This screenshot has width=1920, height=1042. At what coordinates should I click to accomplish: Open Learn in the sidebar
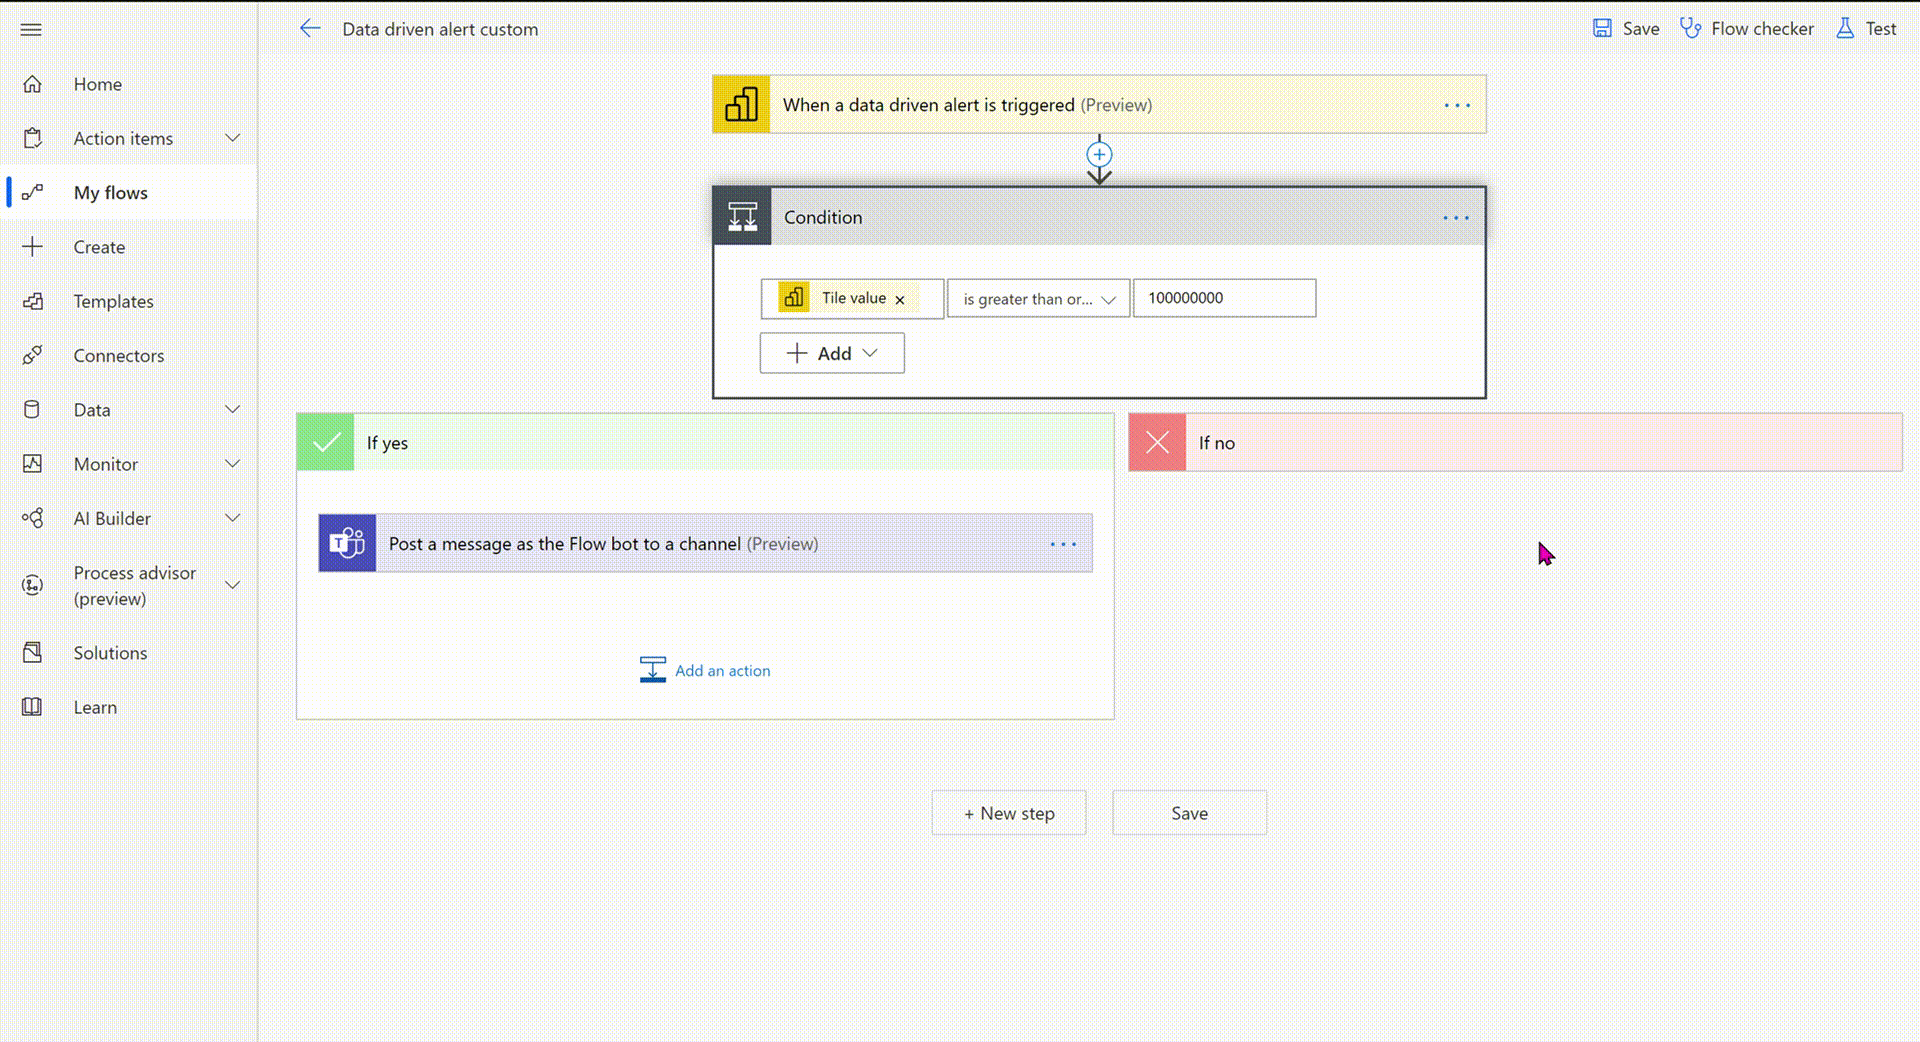[129, 707]
